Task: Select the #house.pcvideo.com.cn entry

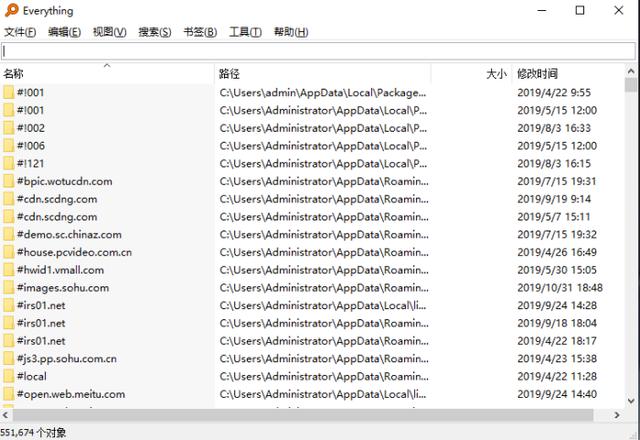Action: 74,252
